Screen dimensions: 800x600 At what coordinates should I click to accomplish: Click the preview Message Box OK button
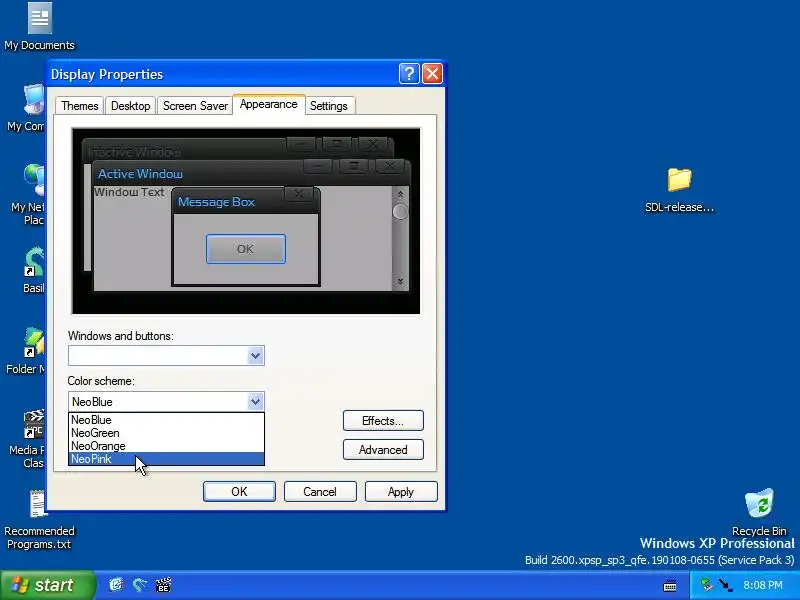pos(245,249)
